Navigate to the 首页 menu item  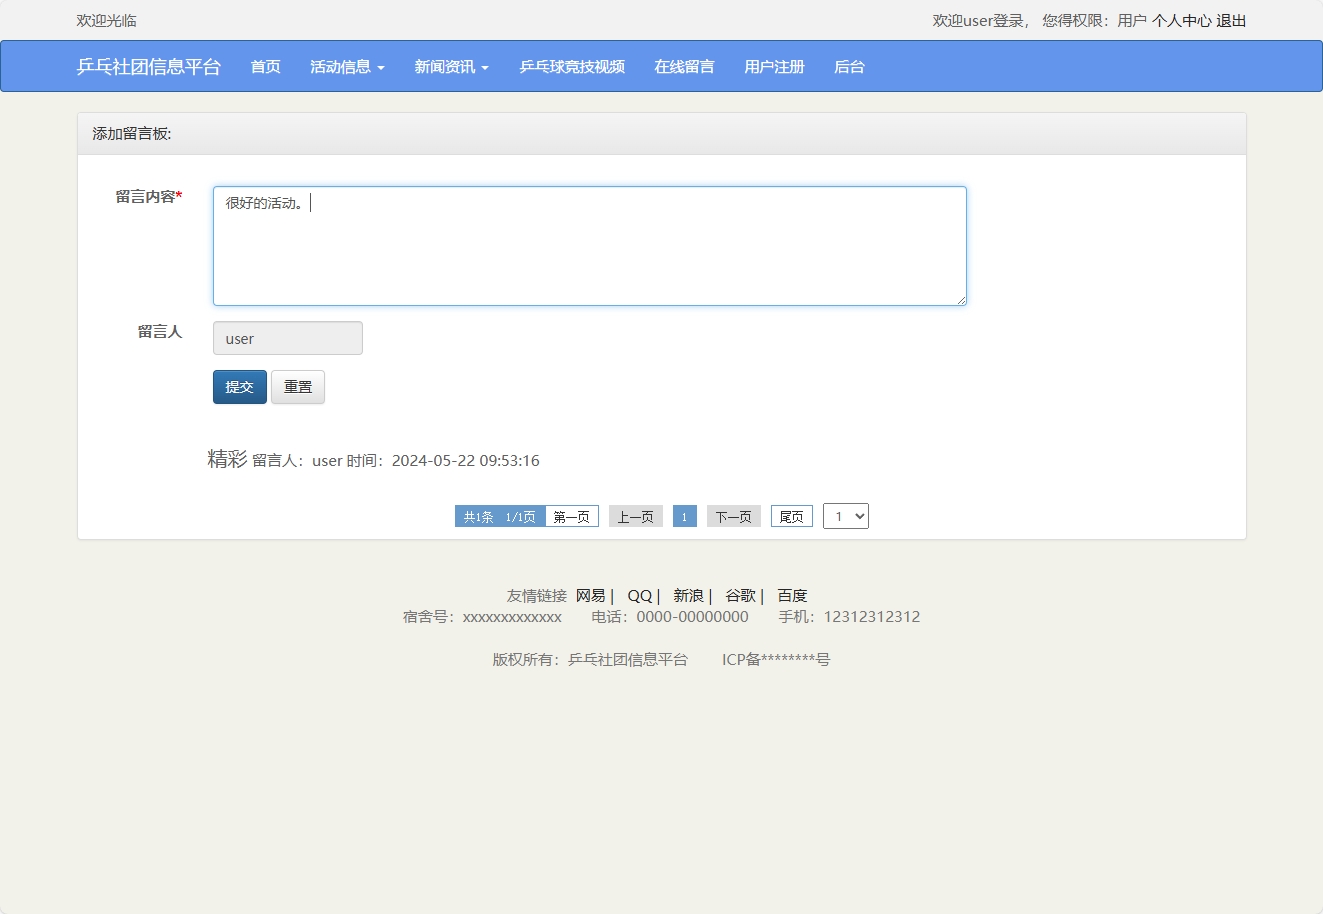click(265, 66)
